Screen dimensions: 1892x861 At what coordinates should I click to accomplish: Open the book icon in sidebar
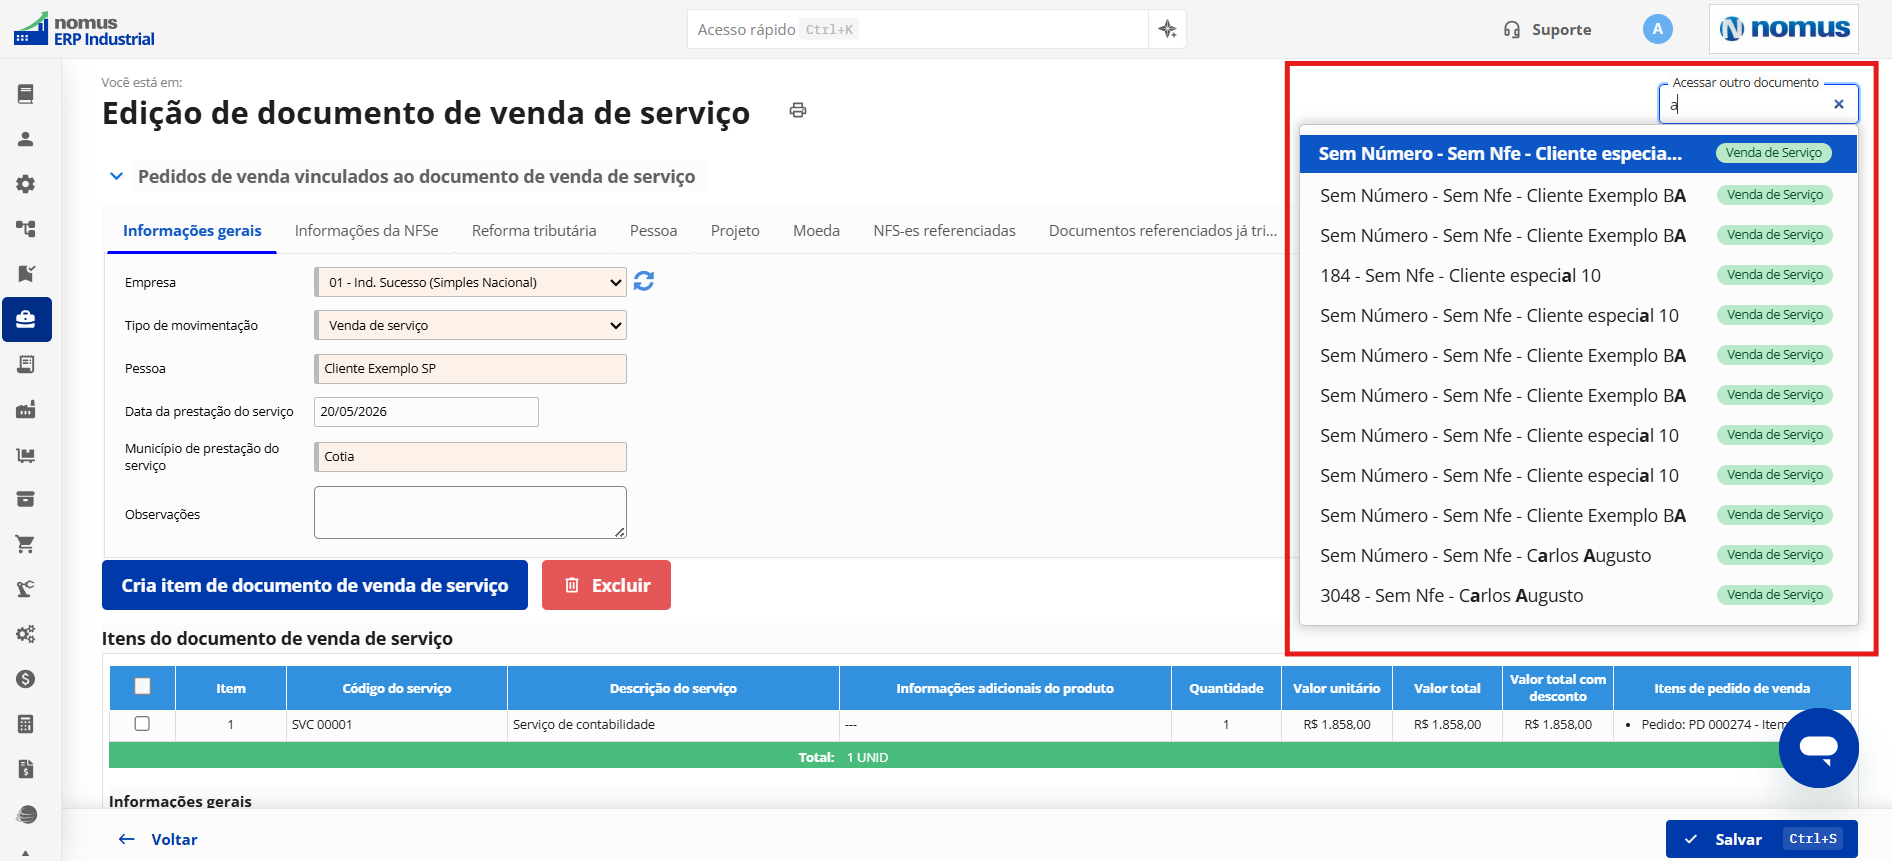(x=26, y=94)
